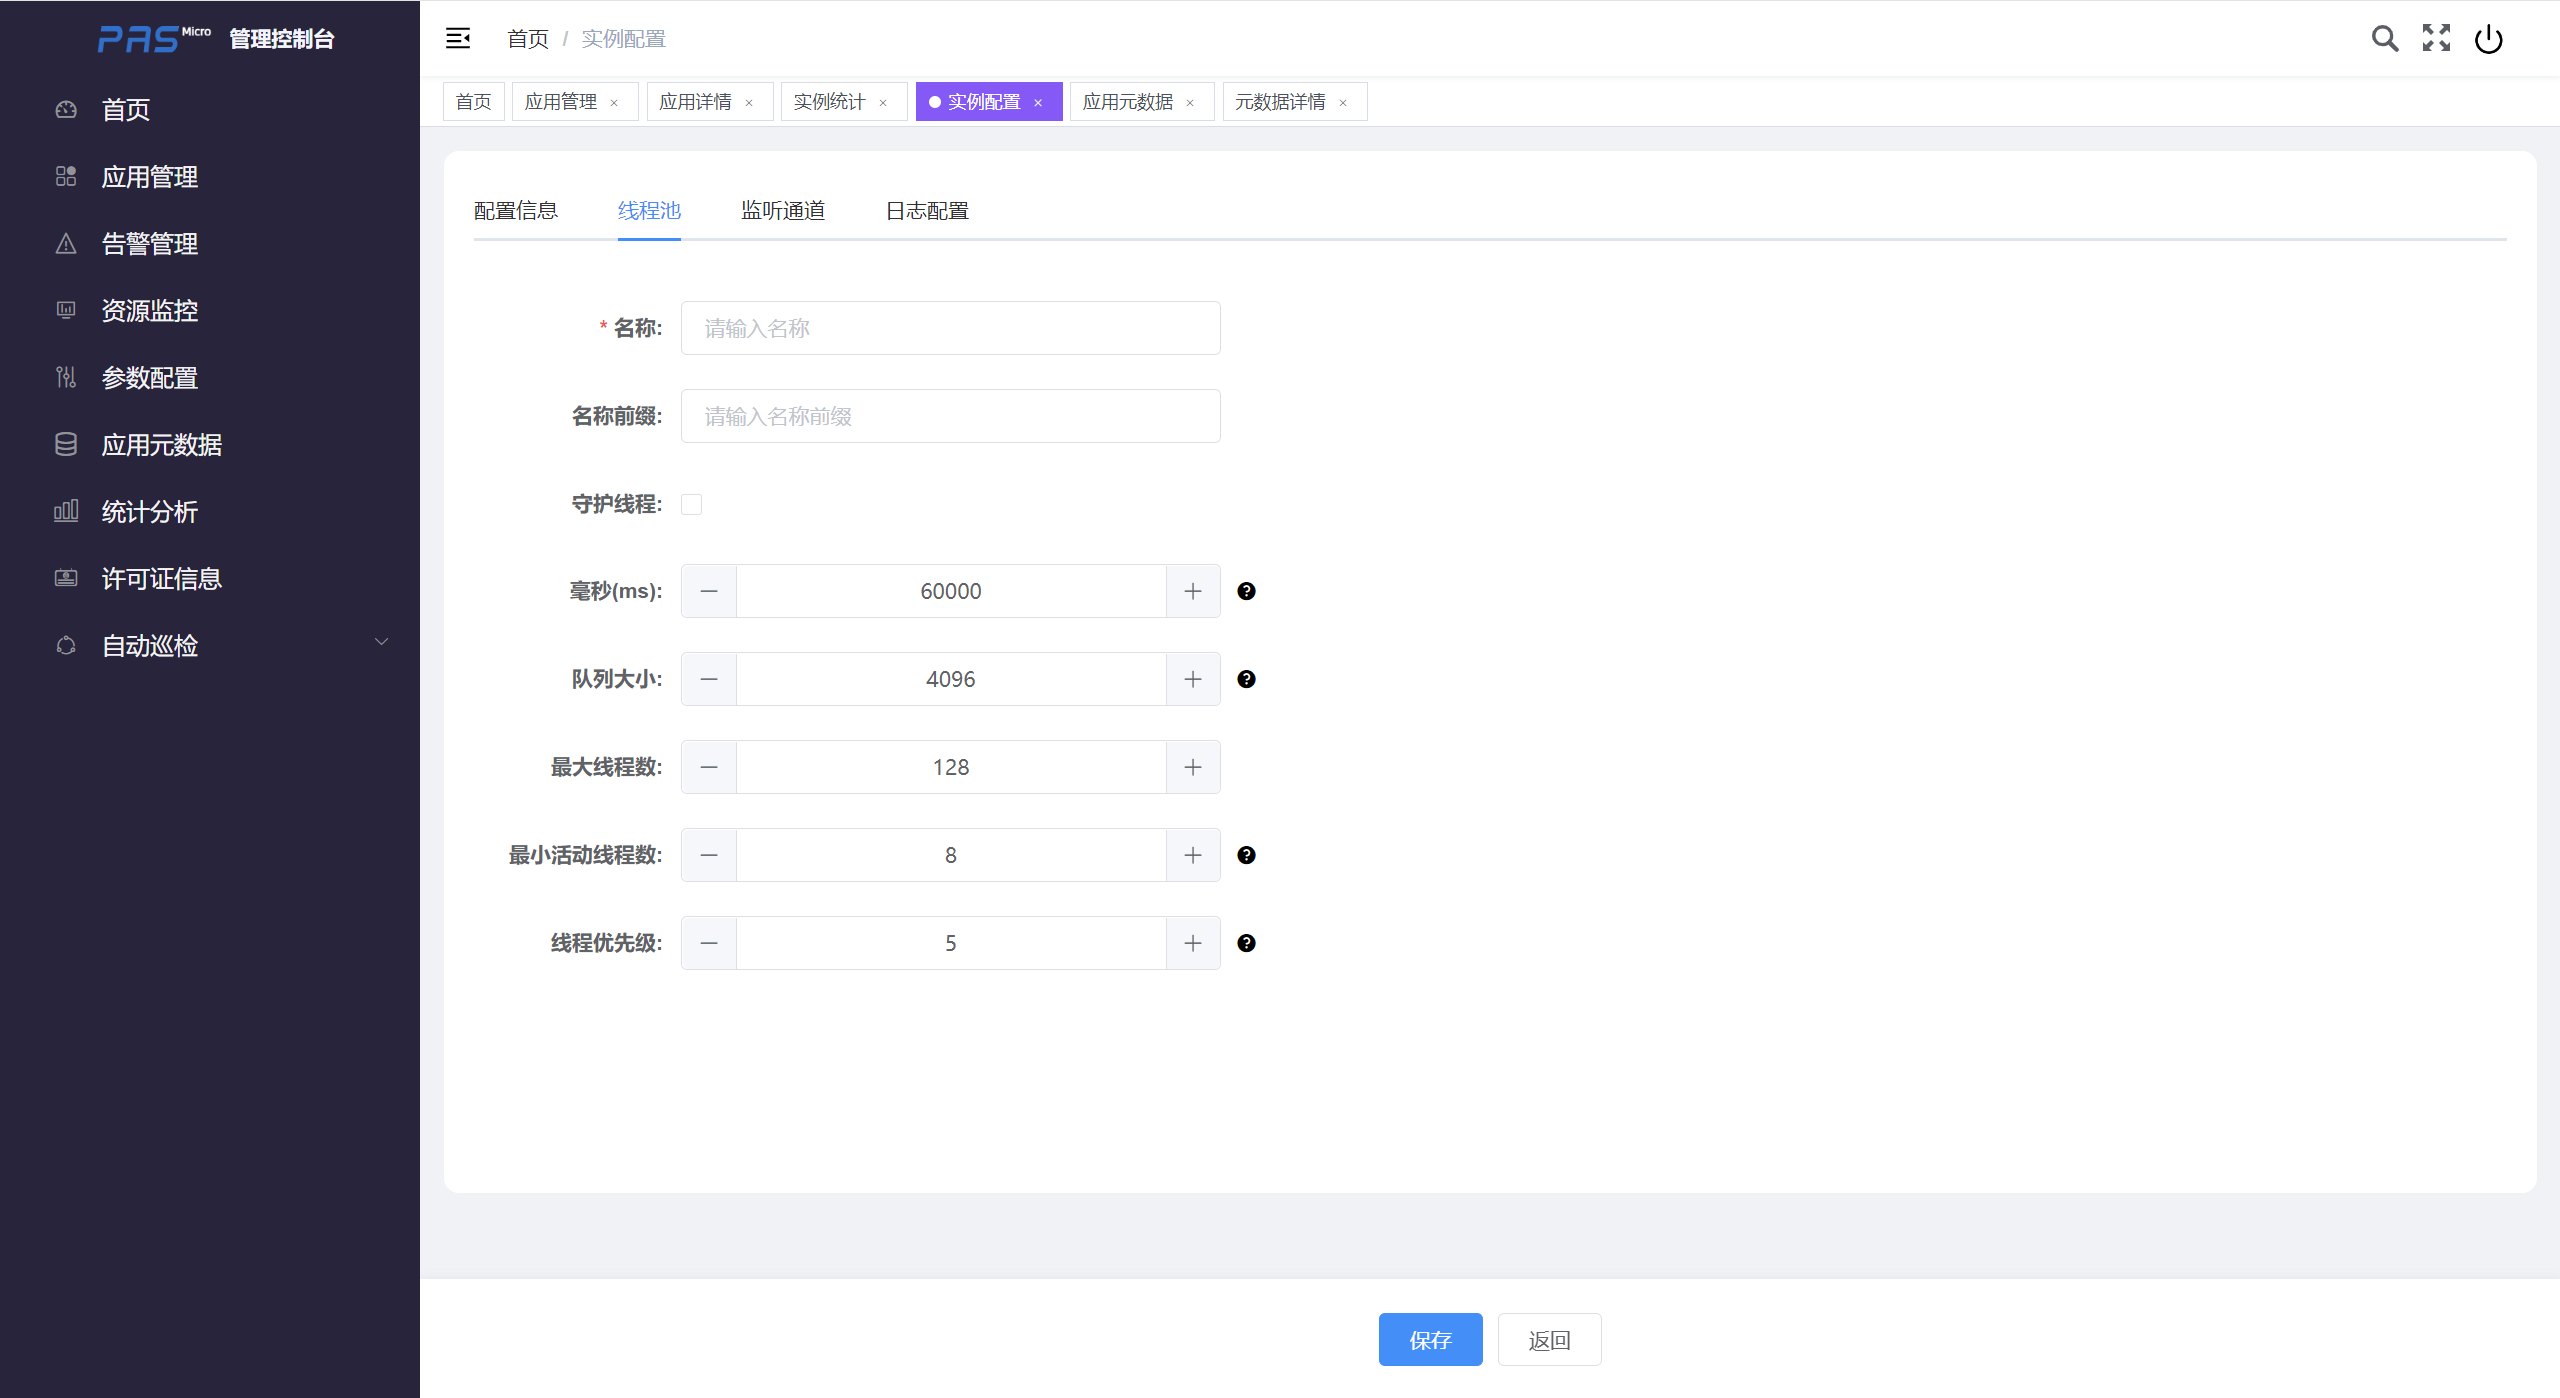Click help icon beside 线程优先级

pos(1246,943)
